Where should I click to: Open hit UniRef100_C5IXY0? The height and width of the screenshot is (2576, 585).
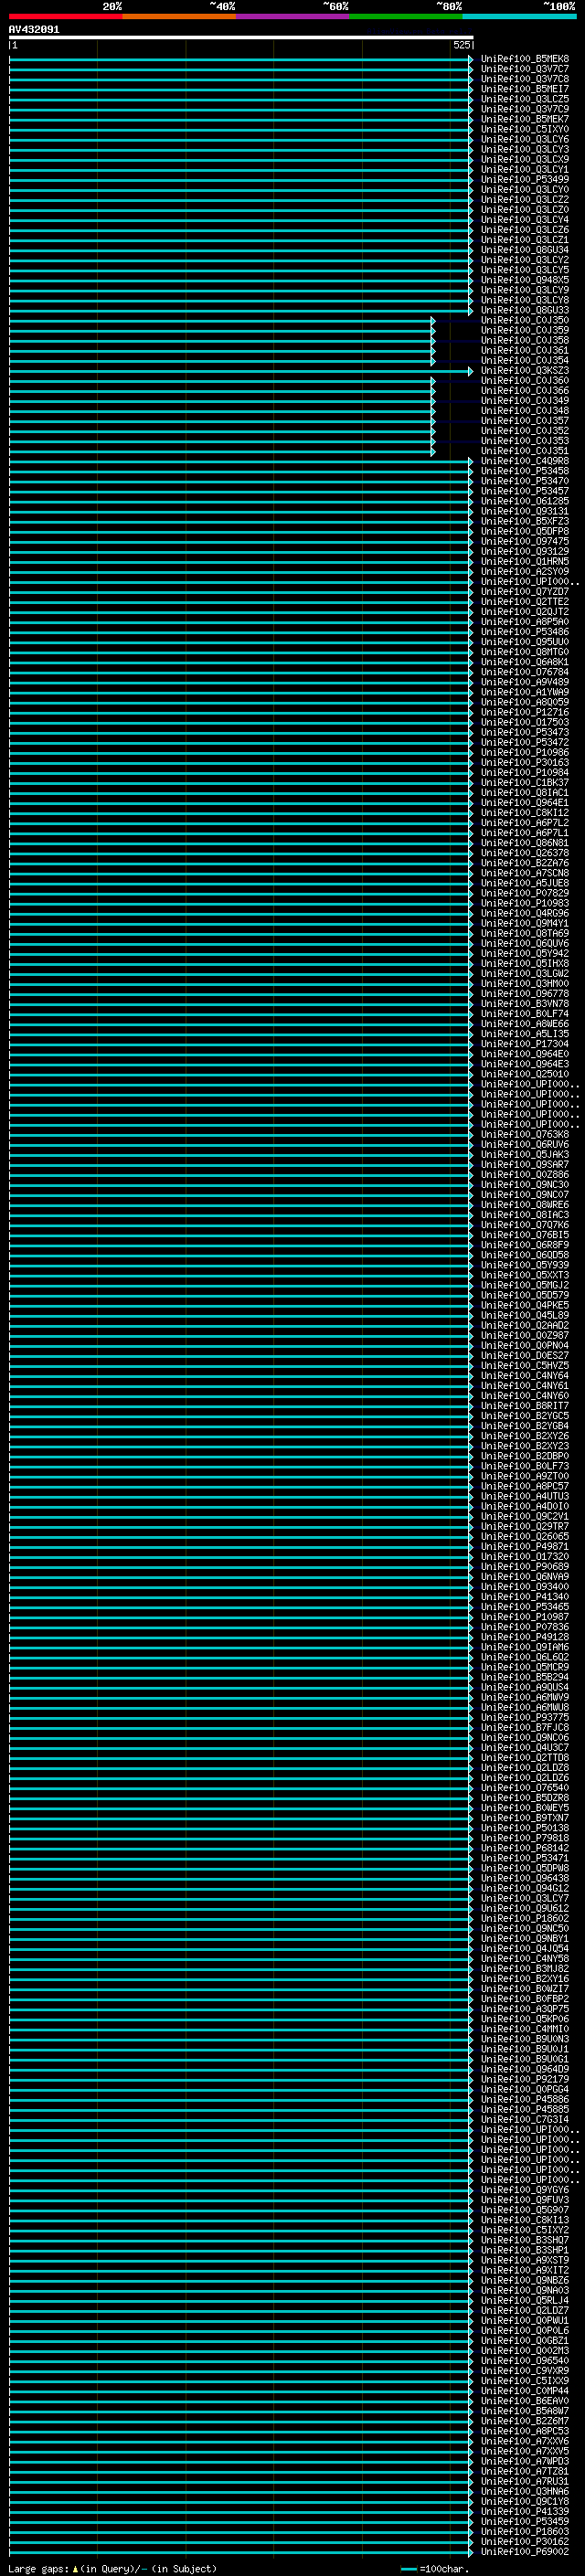524,129
